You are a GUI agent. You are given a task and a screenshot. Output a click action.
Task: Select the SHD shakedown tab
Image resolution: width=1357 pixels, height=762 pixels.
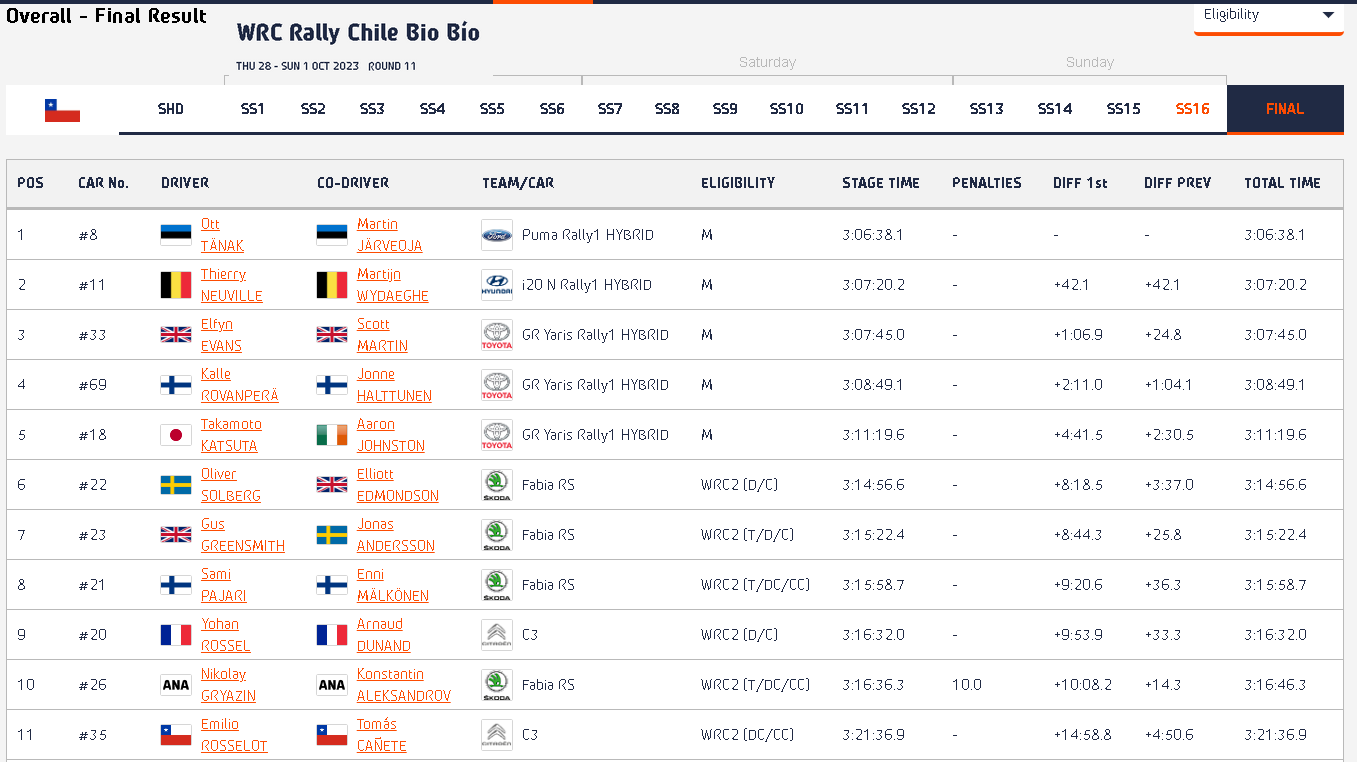click(171, 109)
